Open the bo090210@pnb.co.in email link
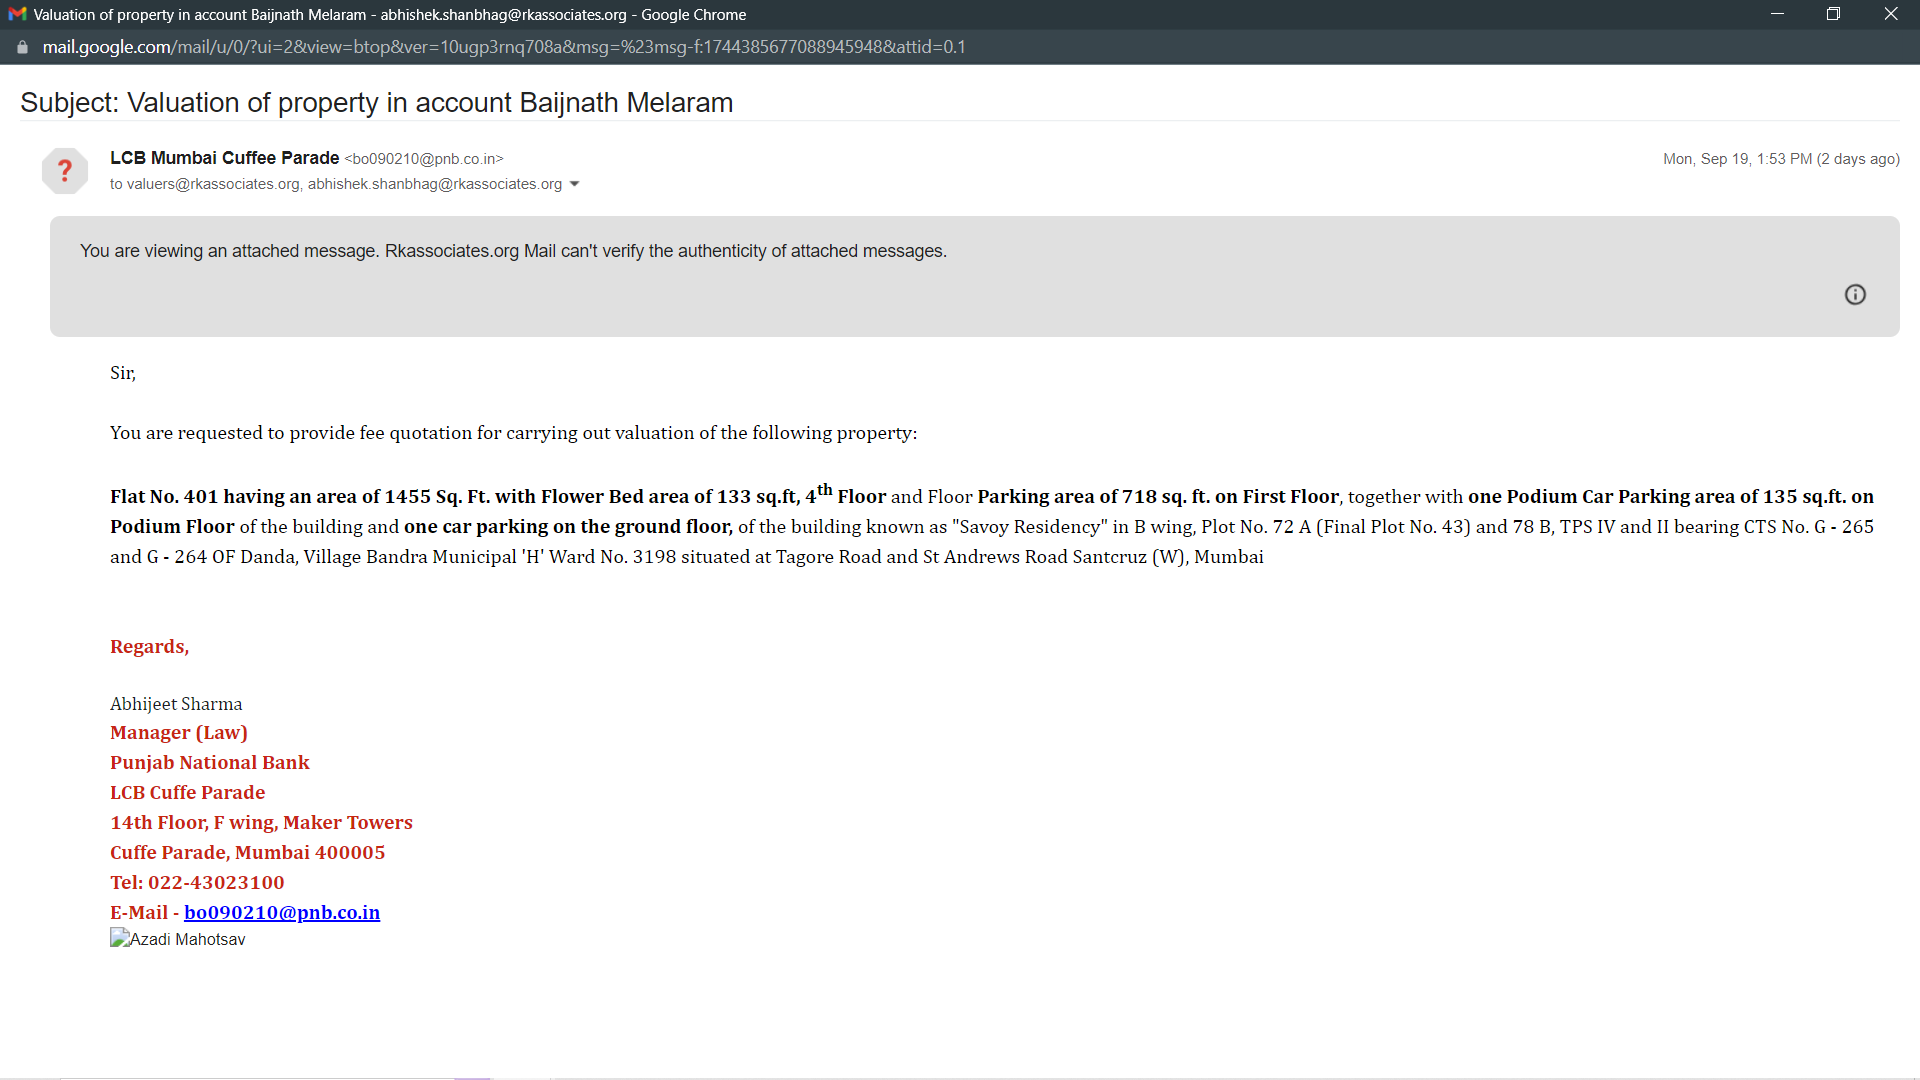Screen dimensions: 1920x1080 tap(282, 912)
